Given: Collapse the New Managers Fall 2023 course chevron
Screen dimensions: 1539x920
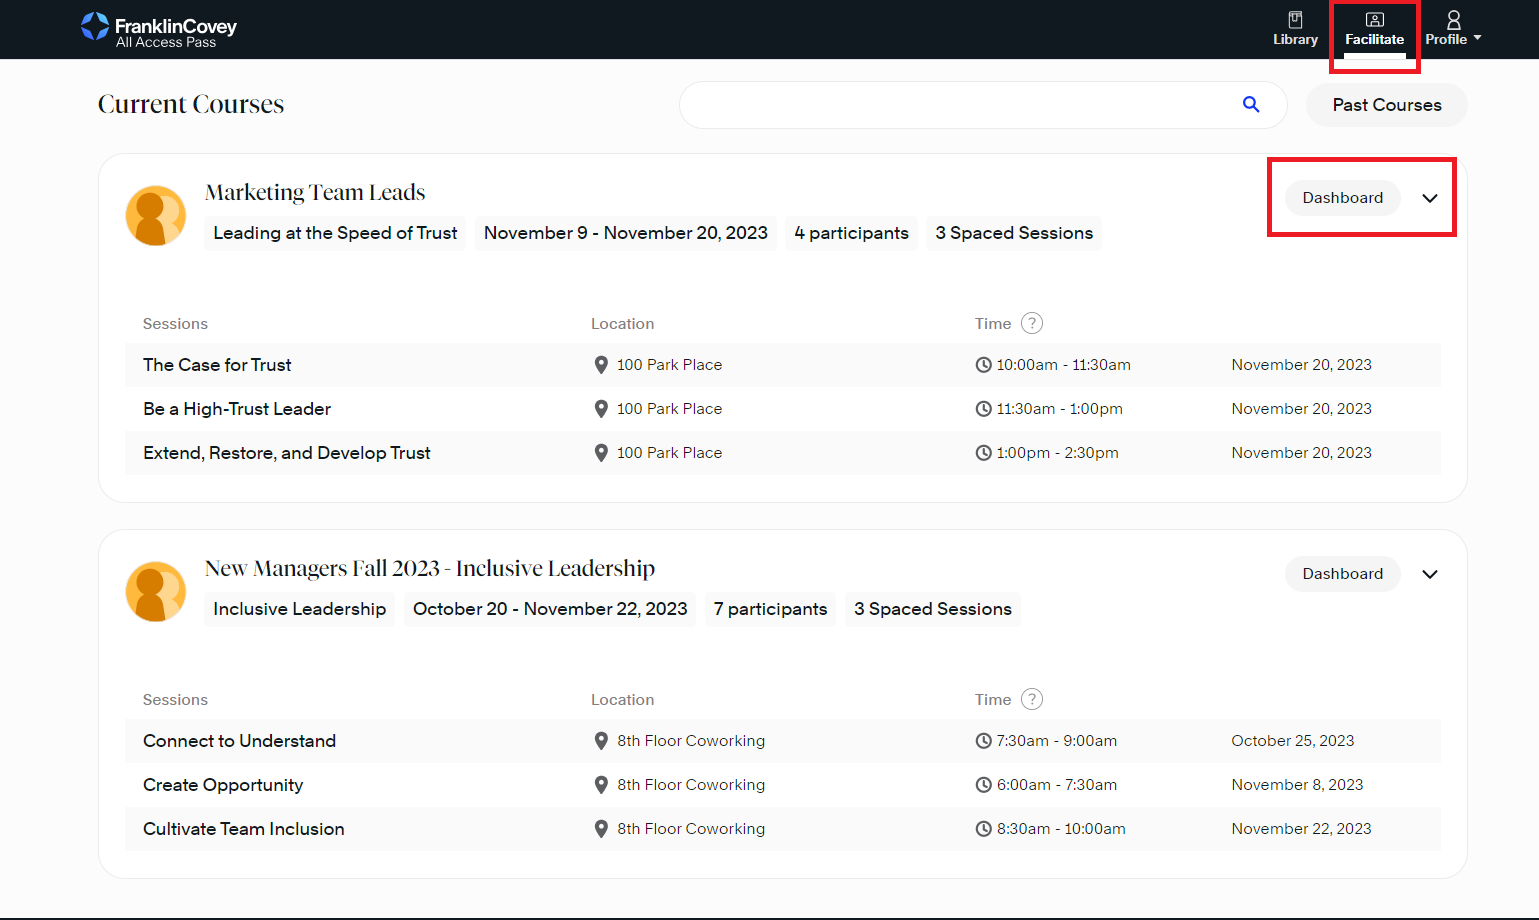Looking at the screenshot, I should pos(1429,574).
